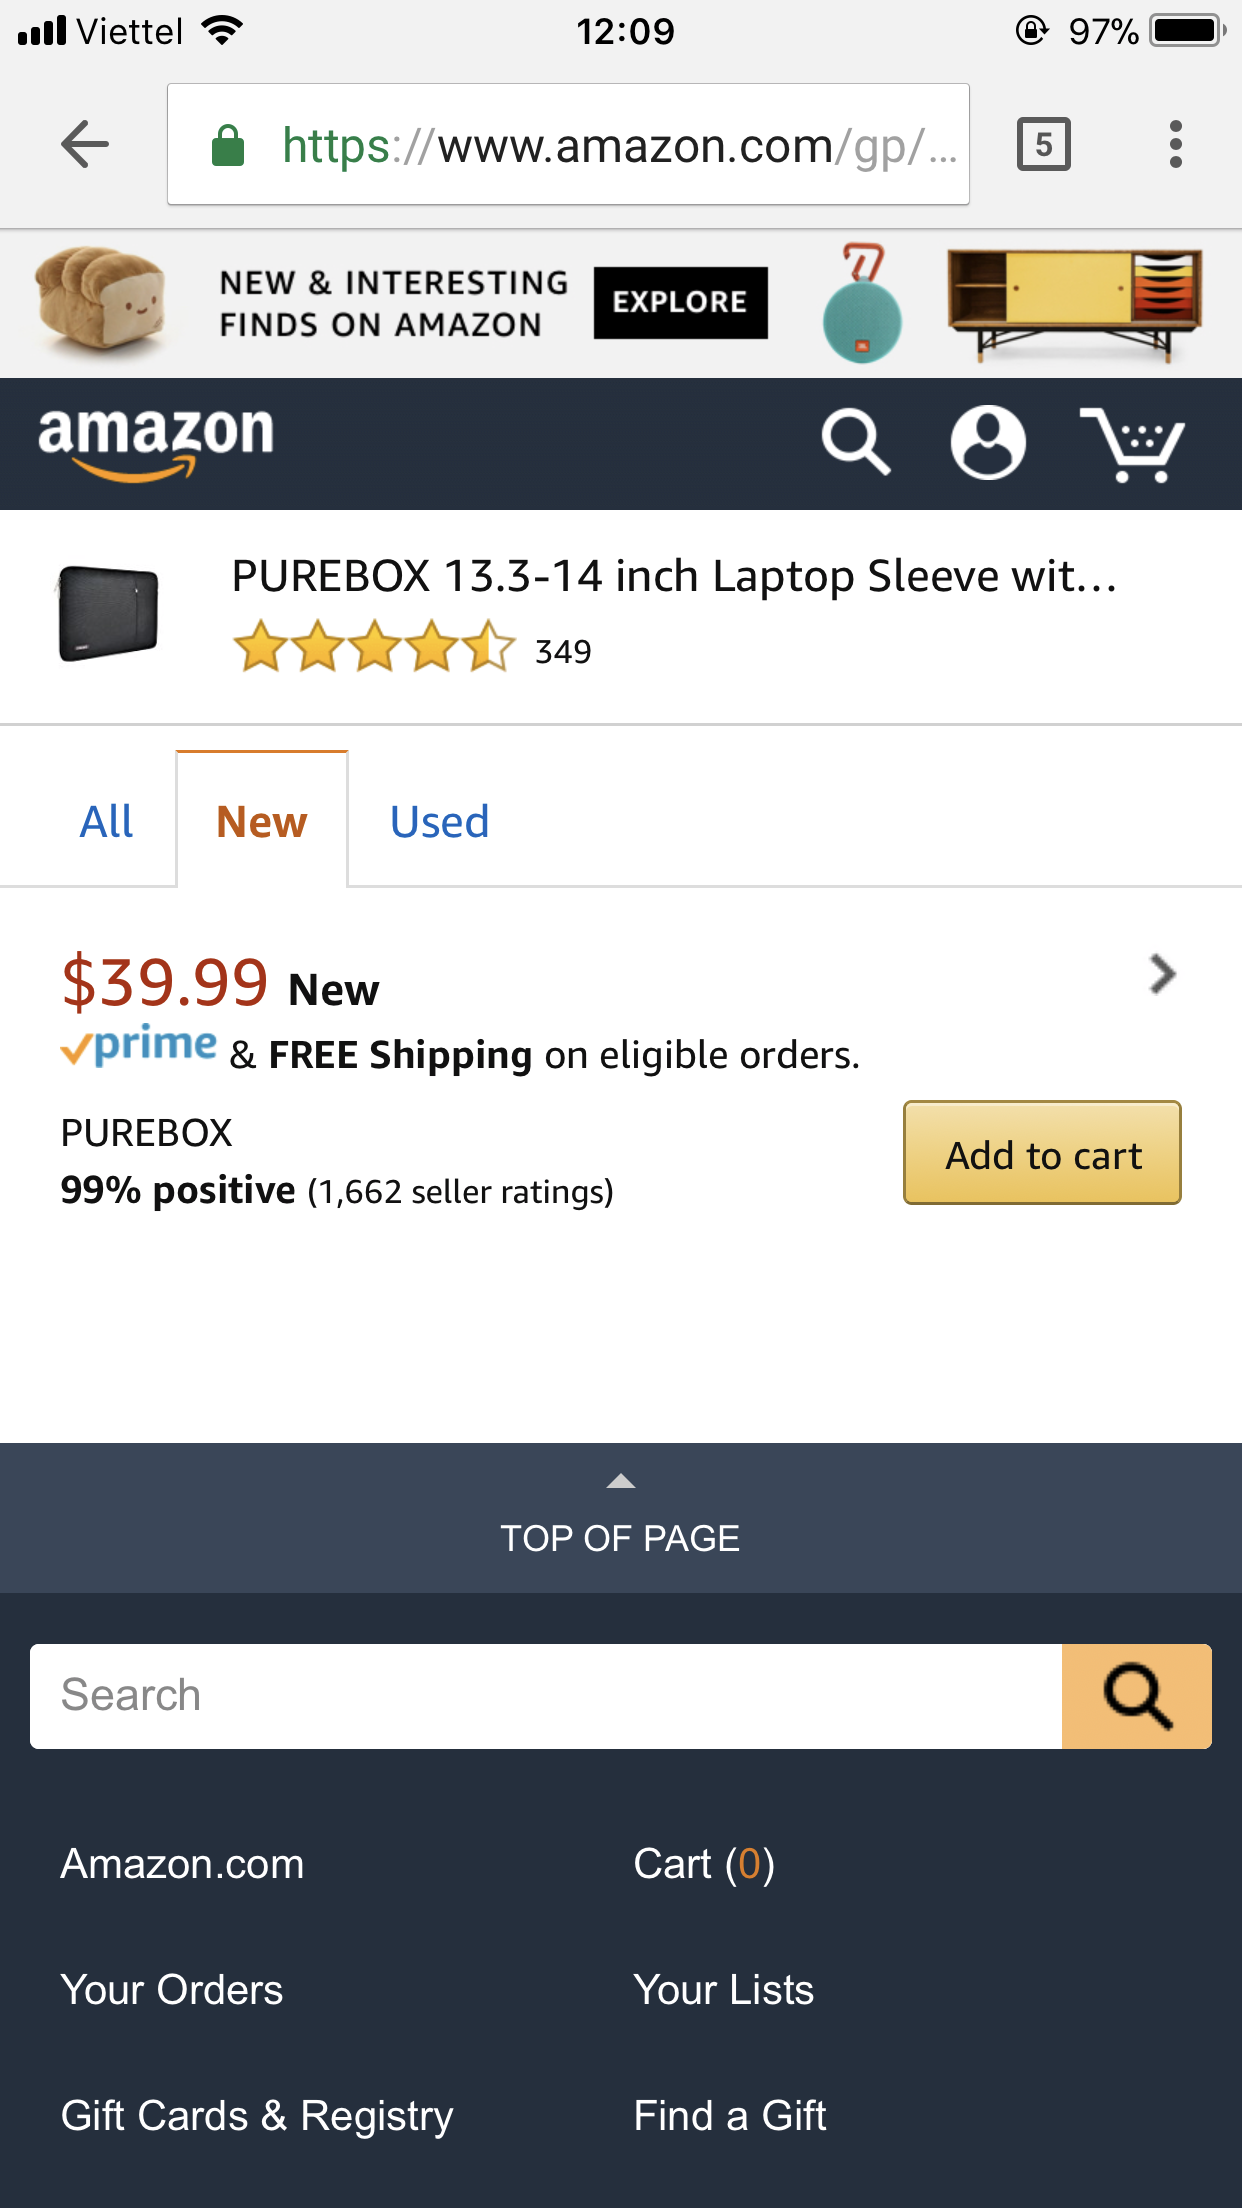
Task: Submit search with orange magnifier button
Action: point(1136,1696)
